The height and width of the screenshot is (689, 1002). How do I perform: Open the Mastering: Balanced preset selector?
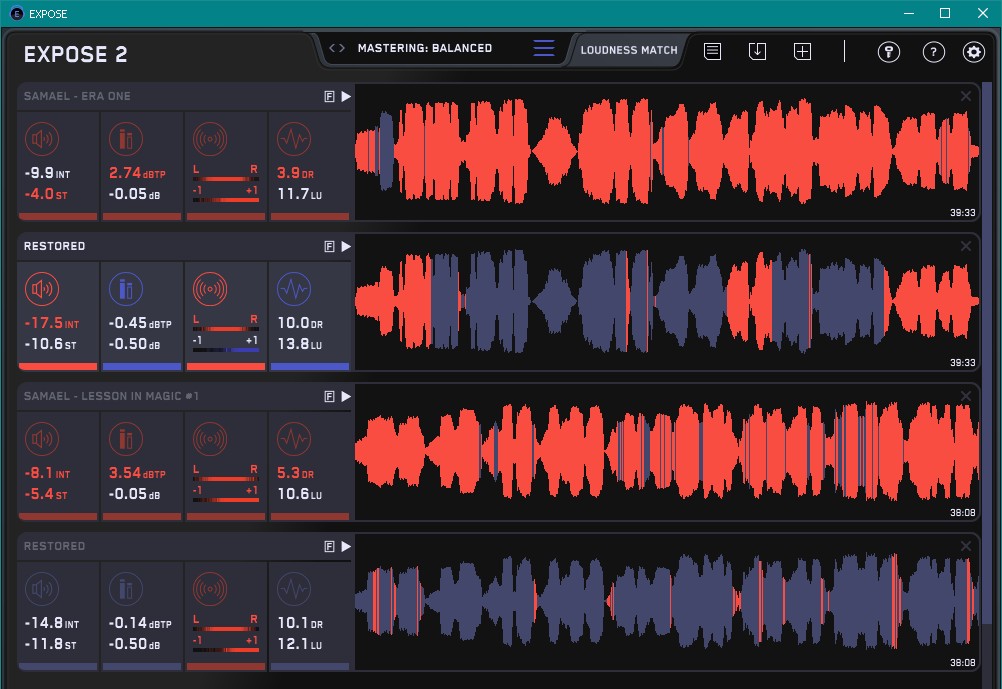(x=425, y=48)
